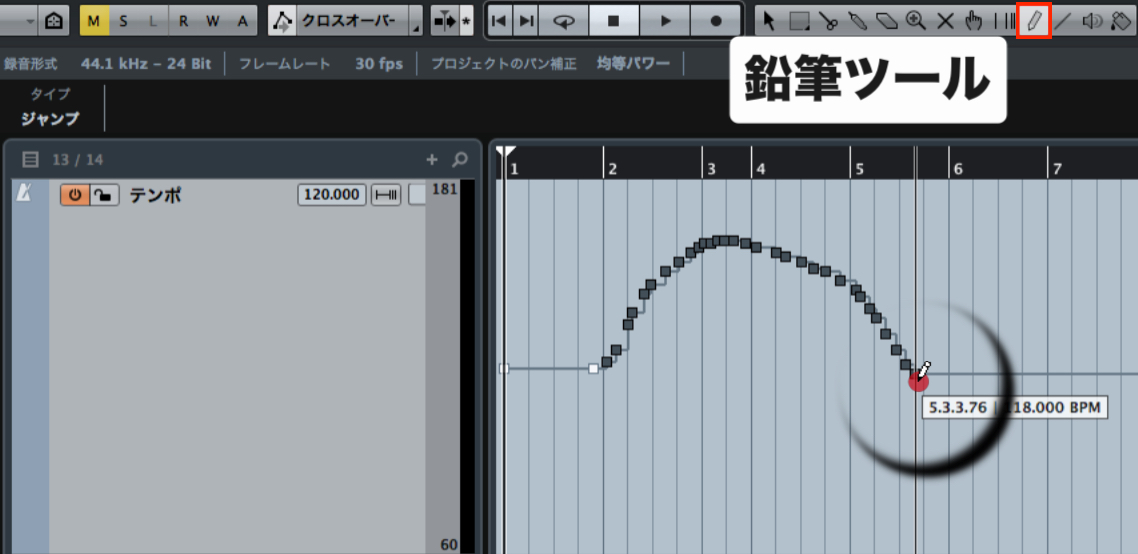
Task: Add a track with plus icon
Action: [432, 159]
